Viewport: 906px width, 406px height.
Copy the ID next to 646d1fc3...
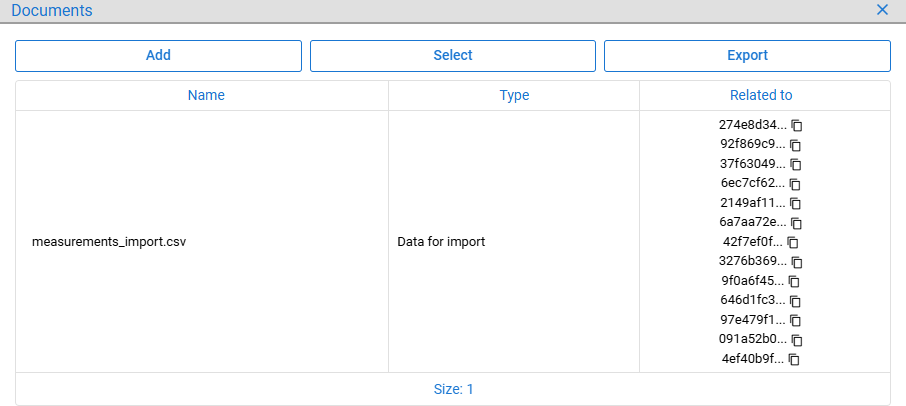[795, 301]
